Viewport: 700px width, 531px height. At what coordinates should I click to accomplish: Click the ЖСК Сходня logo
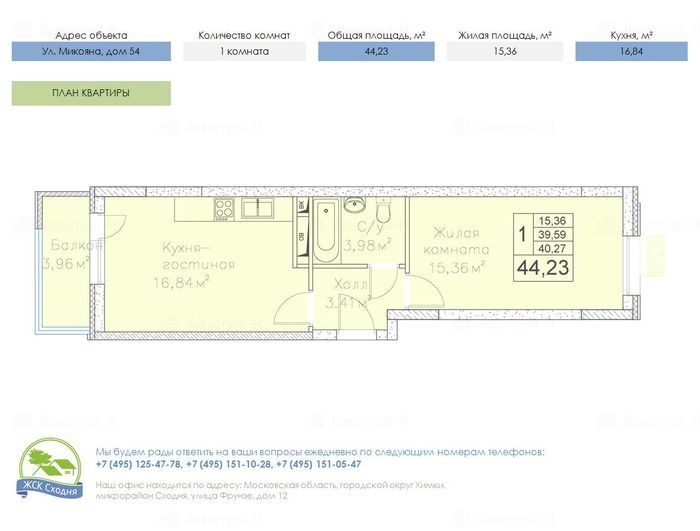(x=50, y=468)
